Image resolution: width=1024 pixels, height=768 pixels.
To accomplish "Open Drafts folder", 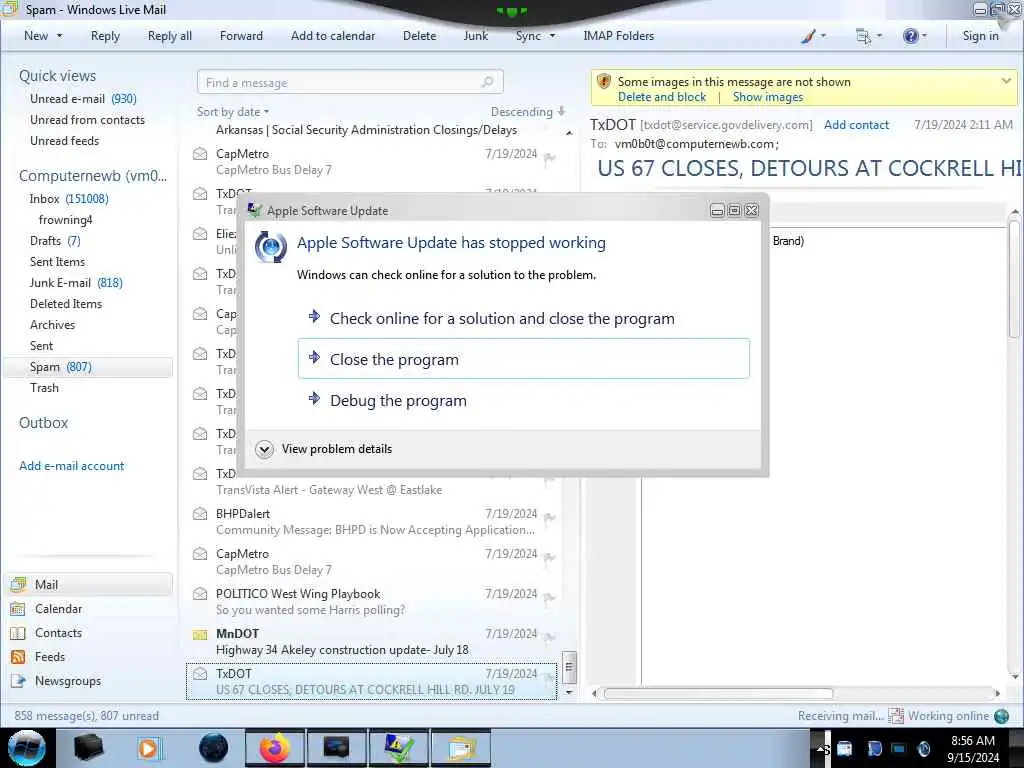I will tap(55, 240).
